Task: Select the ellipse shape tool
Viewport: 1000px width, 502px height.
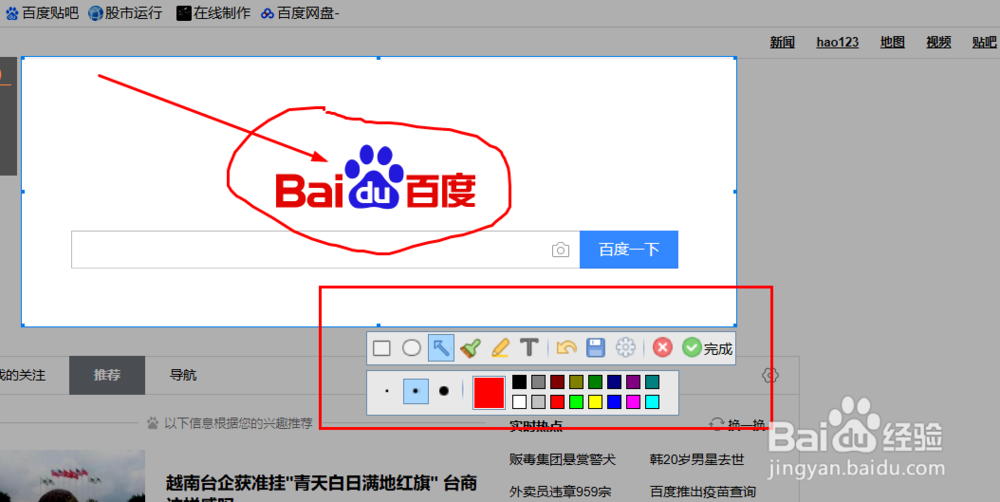Action: tap(411, 348)
